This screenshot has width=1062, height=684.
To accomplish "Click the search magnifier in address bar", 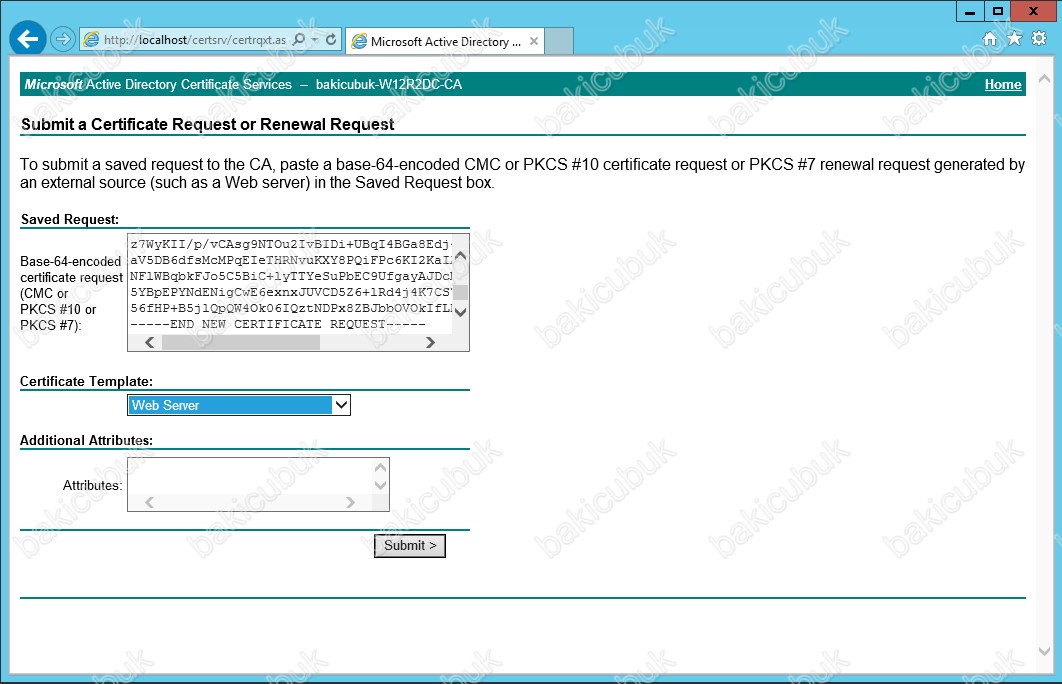I will tap(299, 39).
